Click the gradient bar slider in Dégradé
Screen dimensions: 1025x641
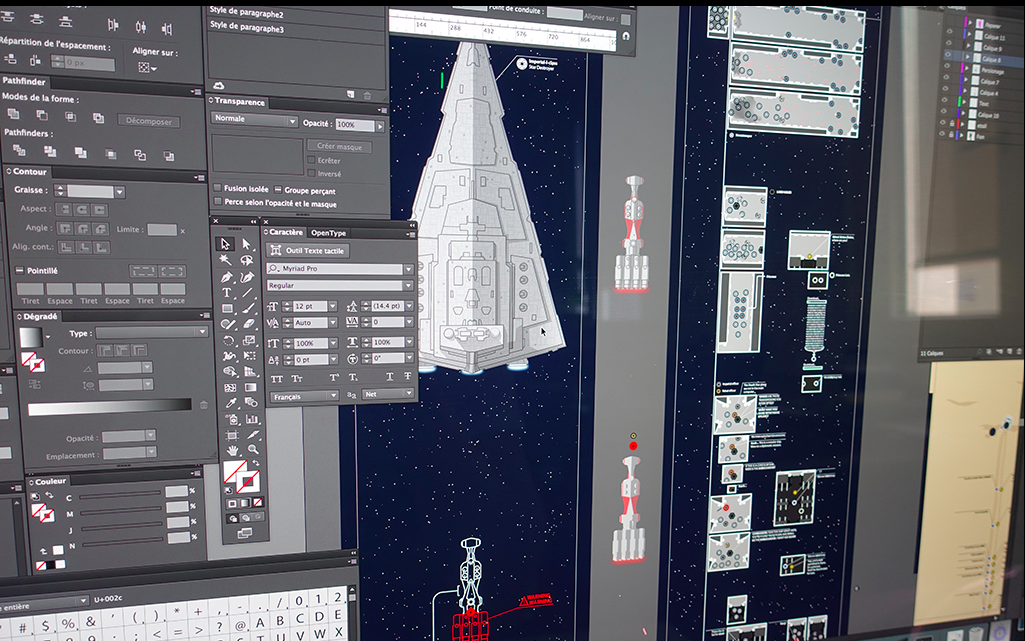pos(110,408)
